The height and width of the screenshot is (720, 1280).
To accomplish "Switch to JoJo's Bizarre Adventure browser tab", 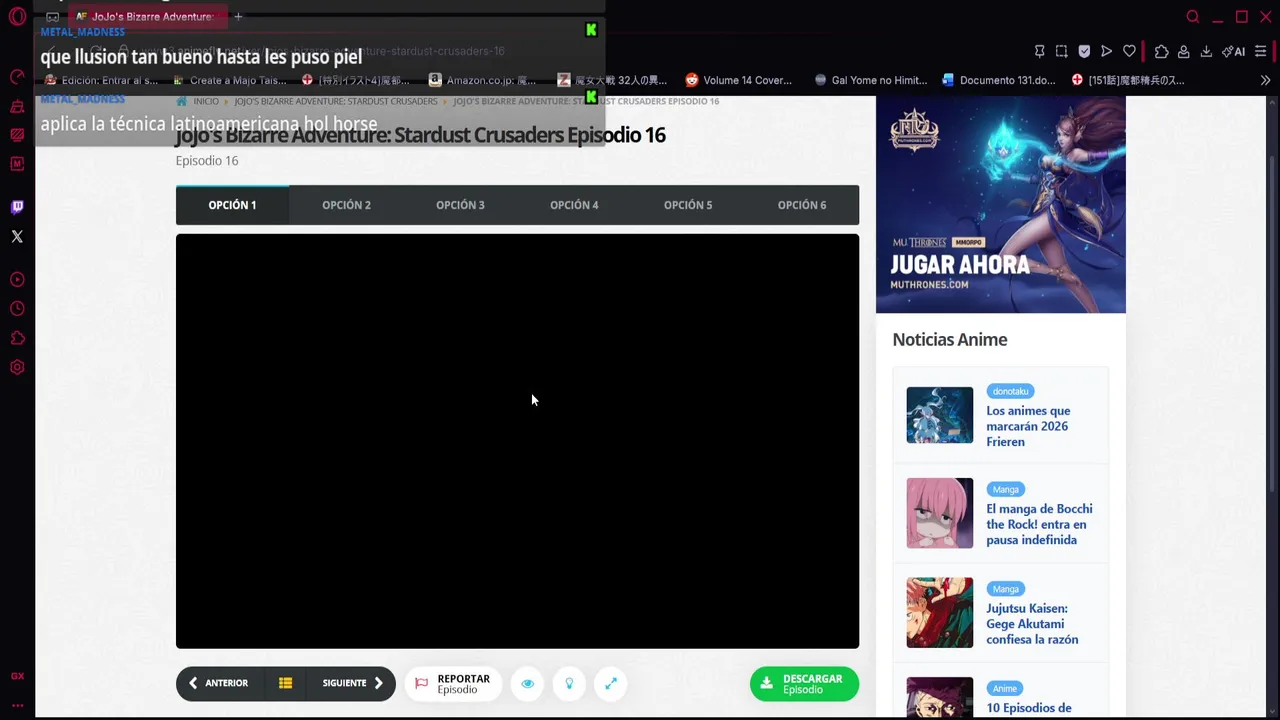I will (x=147, y=16).
